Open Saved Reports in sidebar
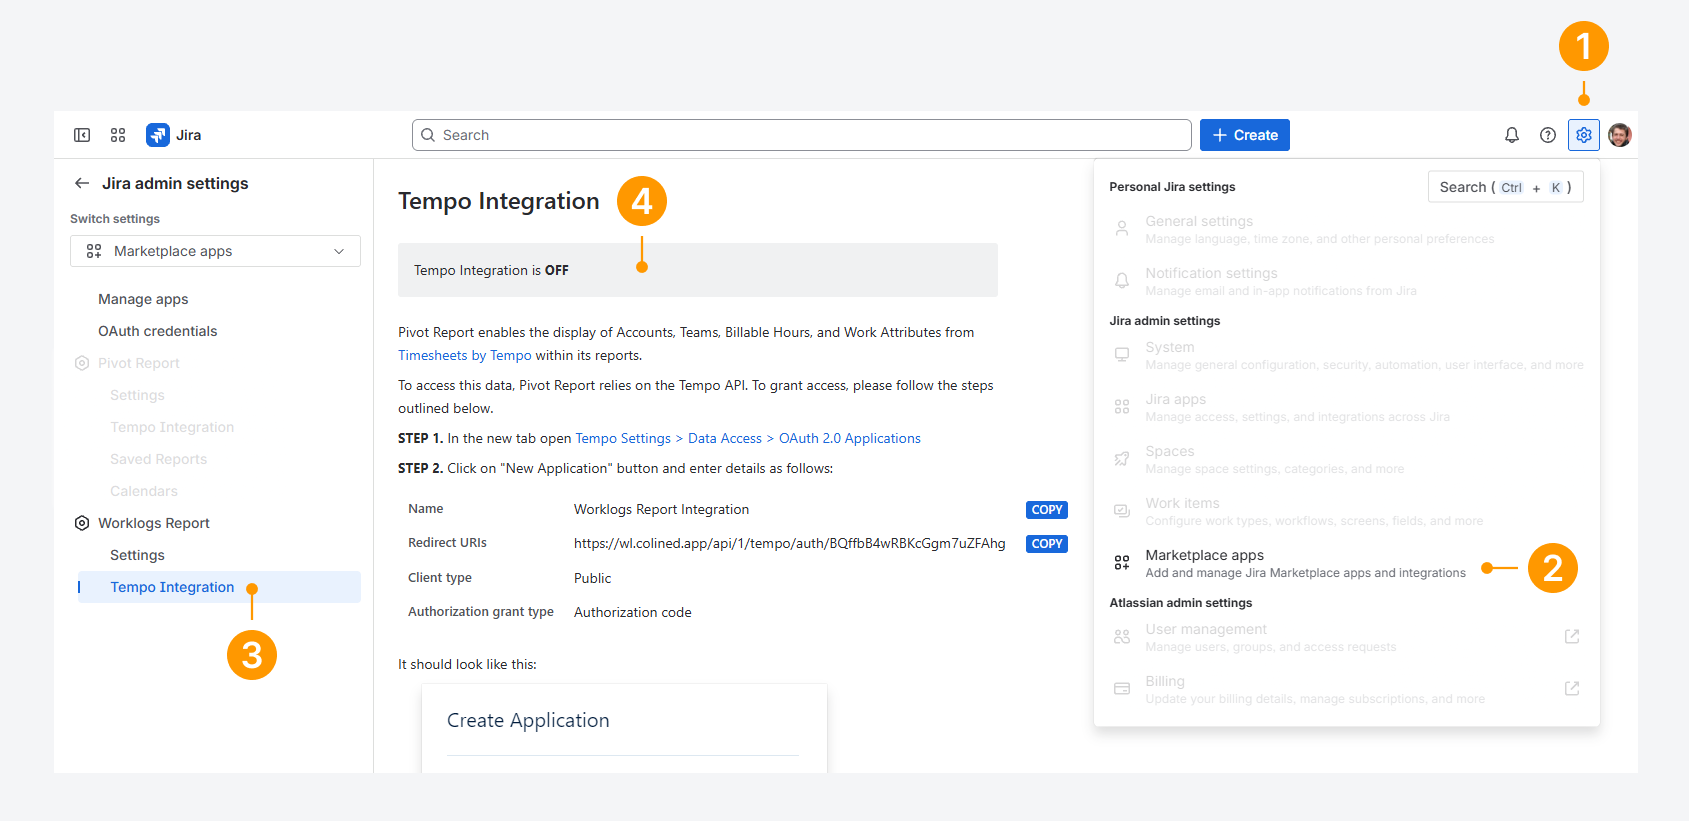Image resolution: width=1689 pixels, height=821 pixels. 159,459
